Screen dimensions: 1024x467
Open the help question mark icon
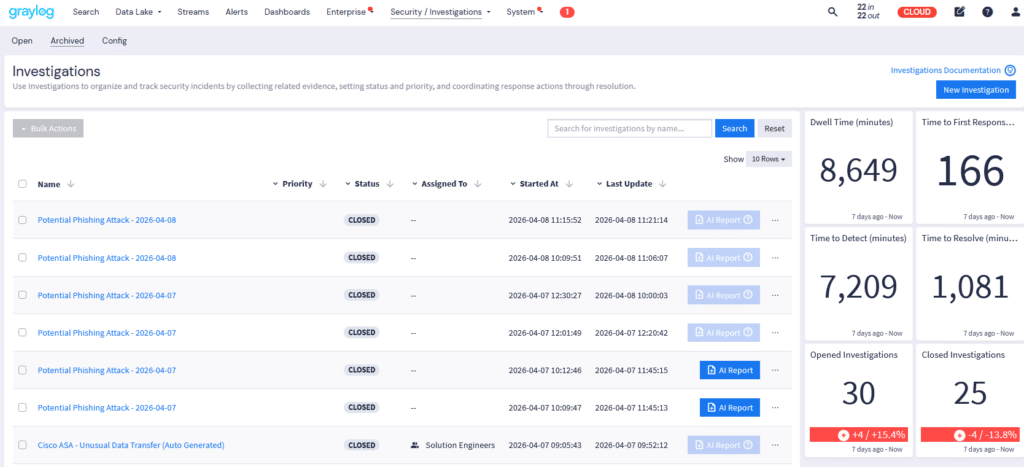point(987,12)
